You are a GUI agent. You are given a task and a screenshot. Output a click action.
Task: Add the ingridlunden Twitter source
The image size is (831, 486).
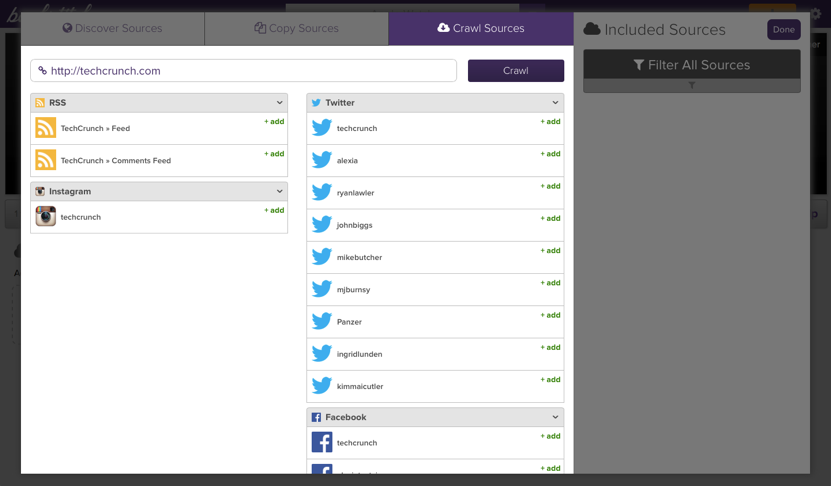click(x=551, y=348)
